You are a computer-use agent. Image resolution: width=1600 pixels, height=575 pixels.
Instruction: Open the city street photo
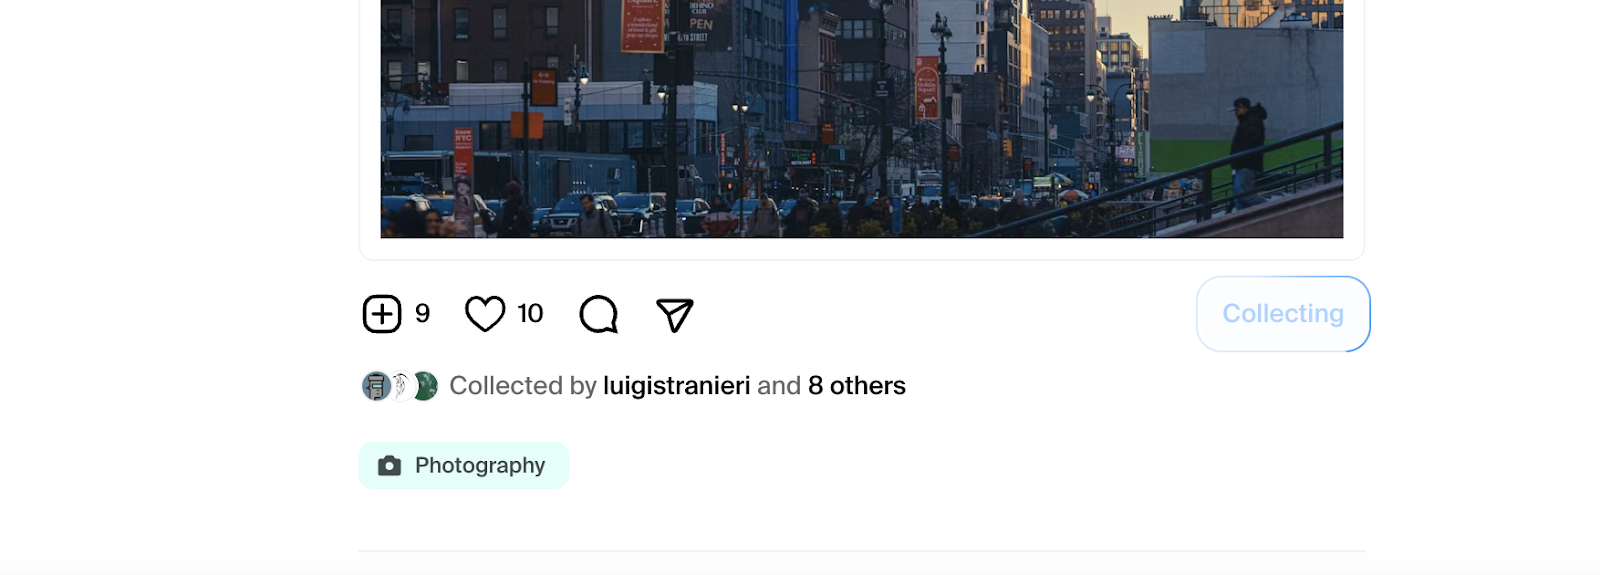pos(862,119)
